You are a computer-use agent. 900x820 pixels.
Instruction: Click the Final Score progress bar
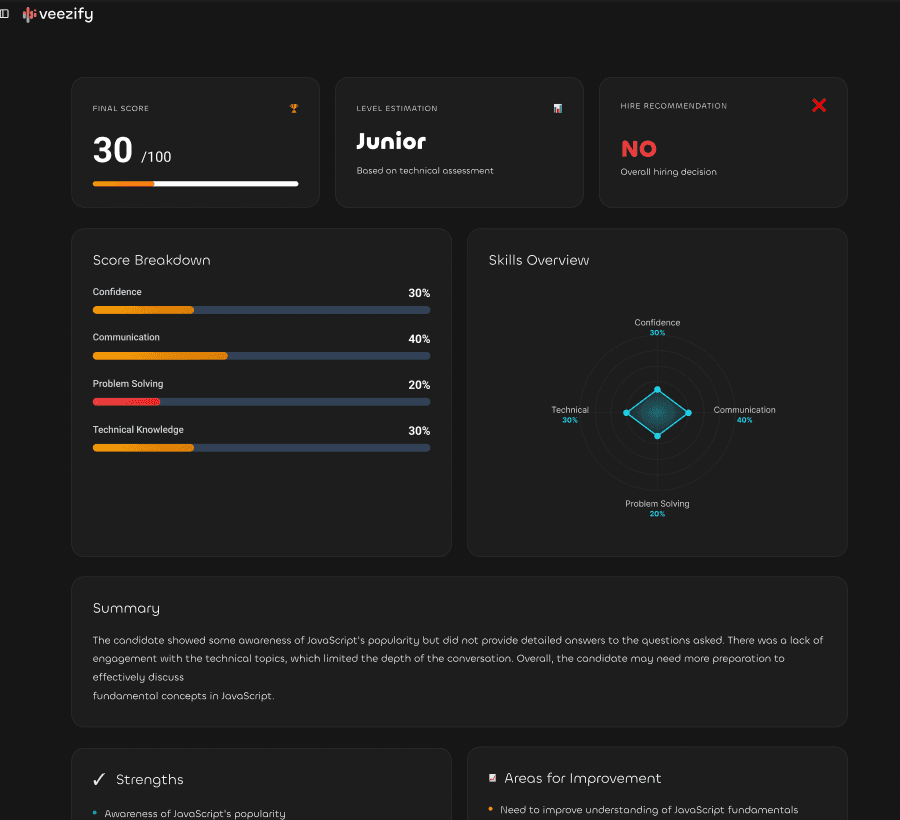195,184
